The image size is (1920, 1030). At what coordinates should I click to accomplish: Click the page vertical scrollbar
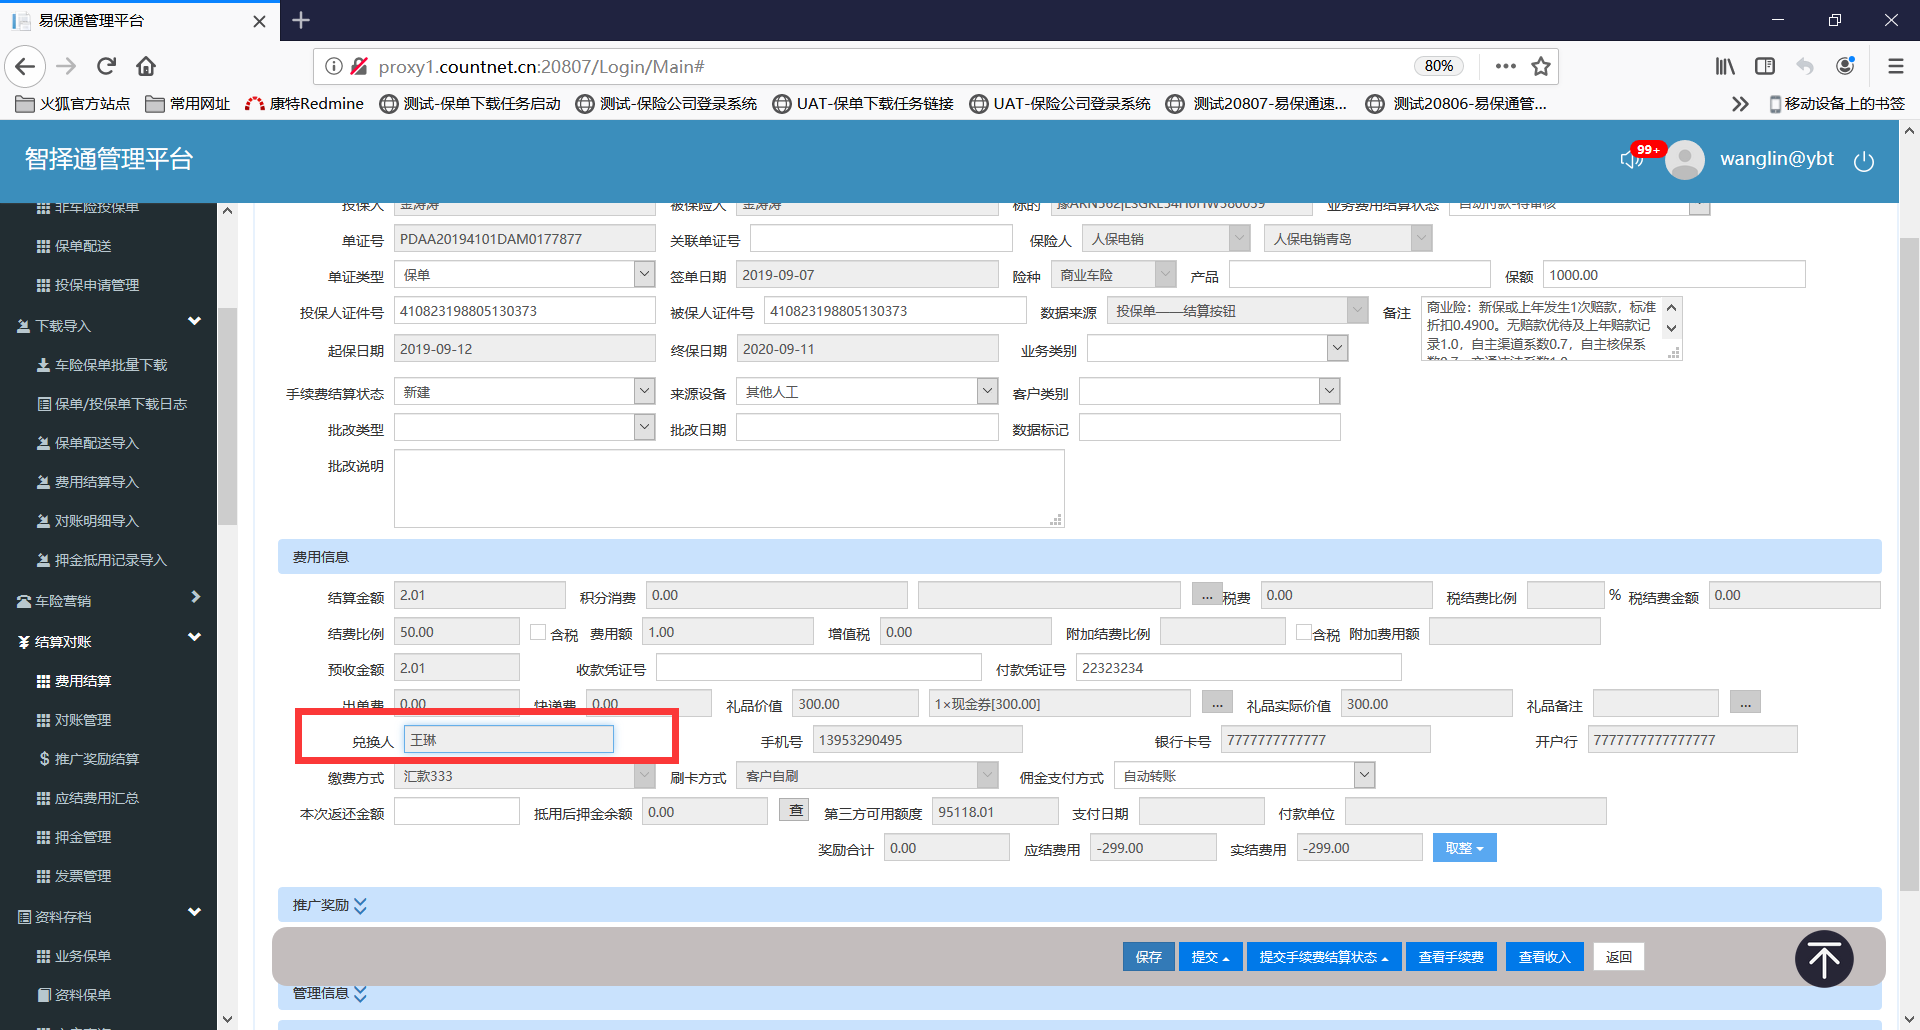[x=1908, y=560]
